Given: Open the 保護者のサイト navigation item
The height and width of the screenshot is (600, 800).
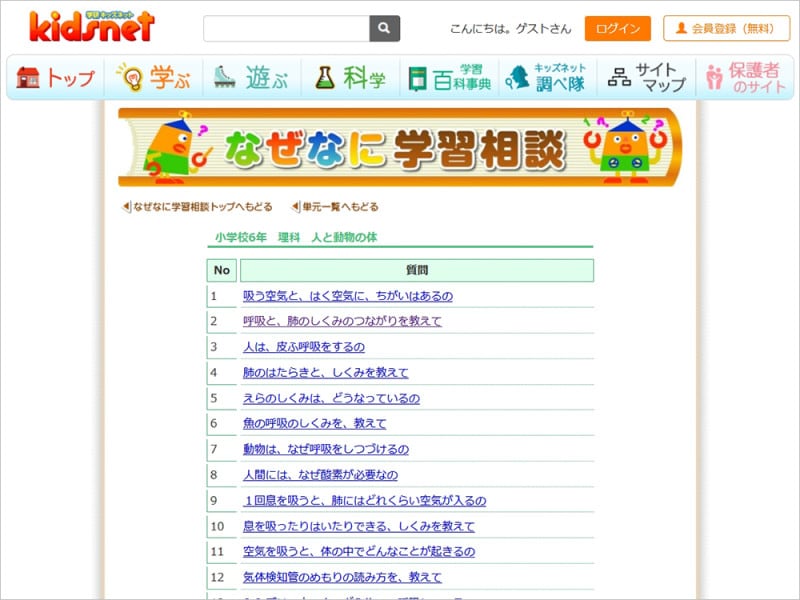Looking at the screenshot, I should pos(743,78).
